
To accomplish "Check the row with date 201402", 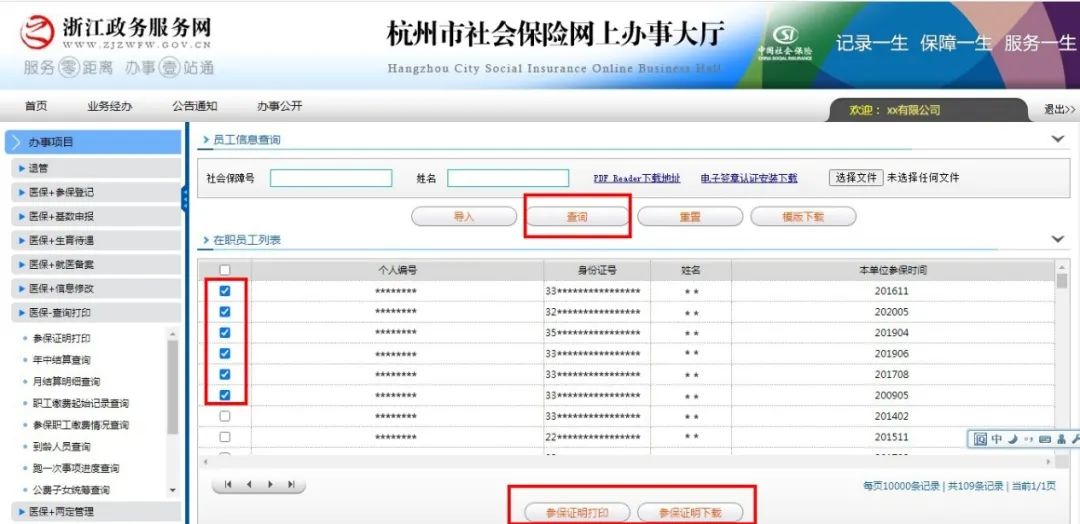I will (225, 417).
